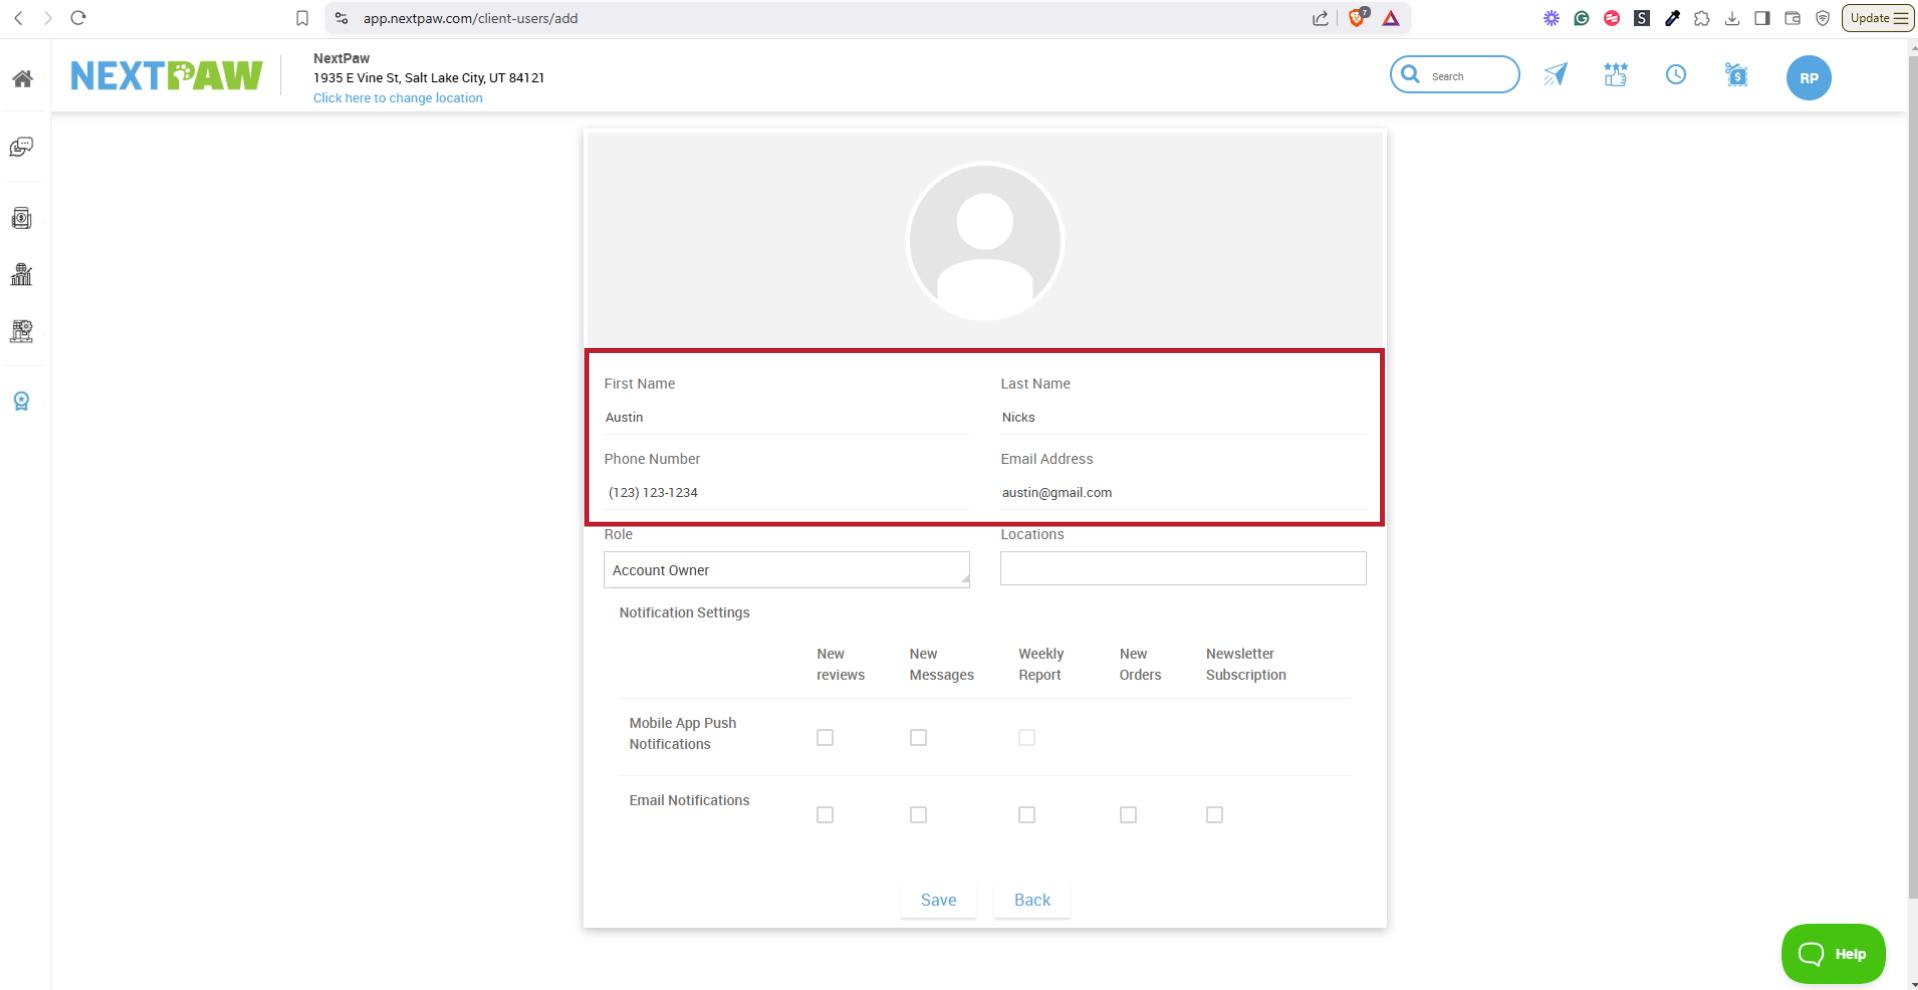Viewport: 1918px width, 990px height.
Task: Click the contacts book sidebar icon
Action: [x=21, y=219]
